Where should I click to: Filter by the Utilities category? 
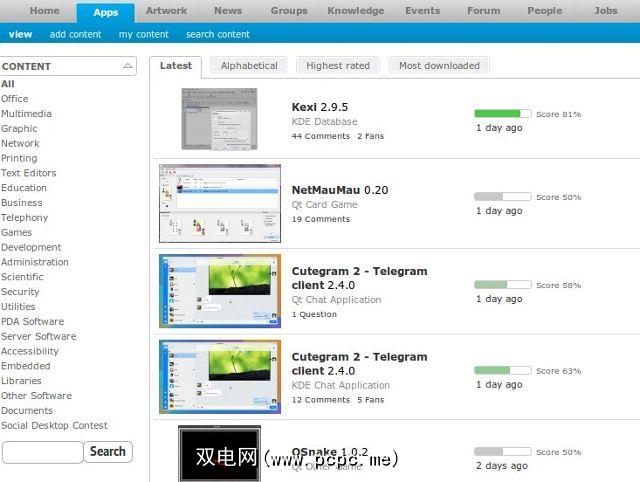pos(18,307)
